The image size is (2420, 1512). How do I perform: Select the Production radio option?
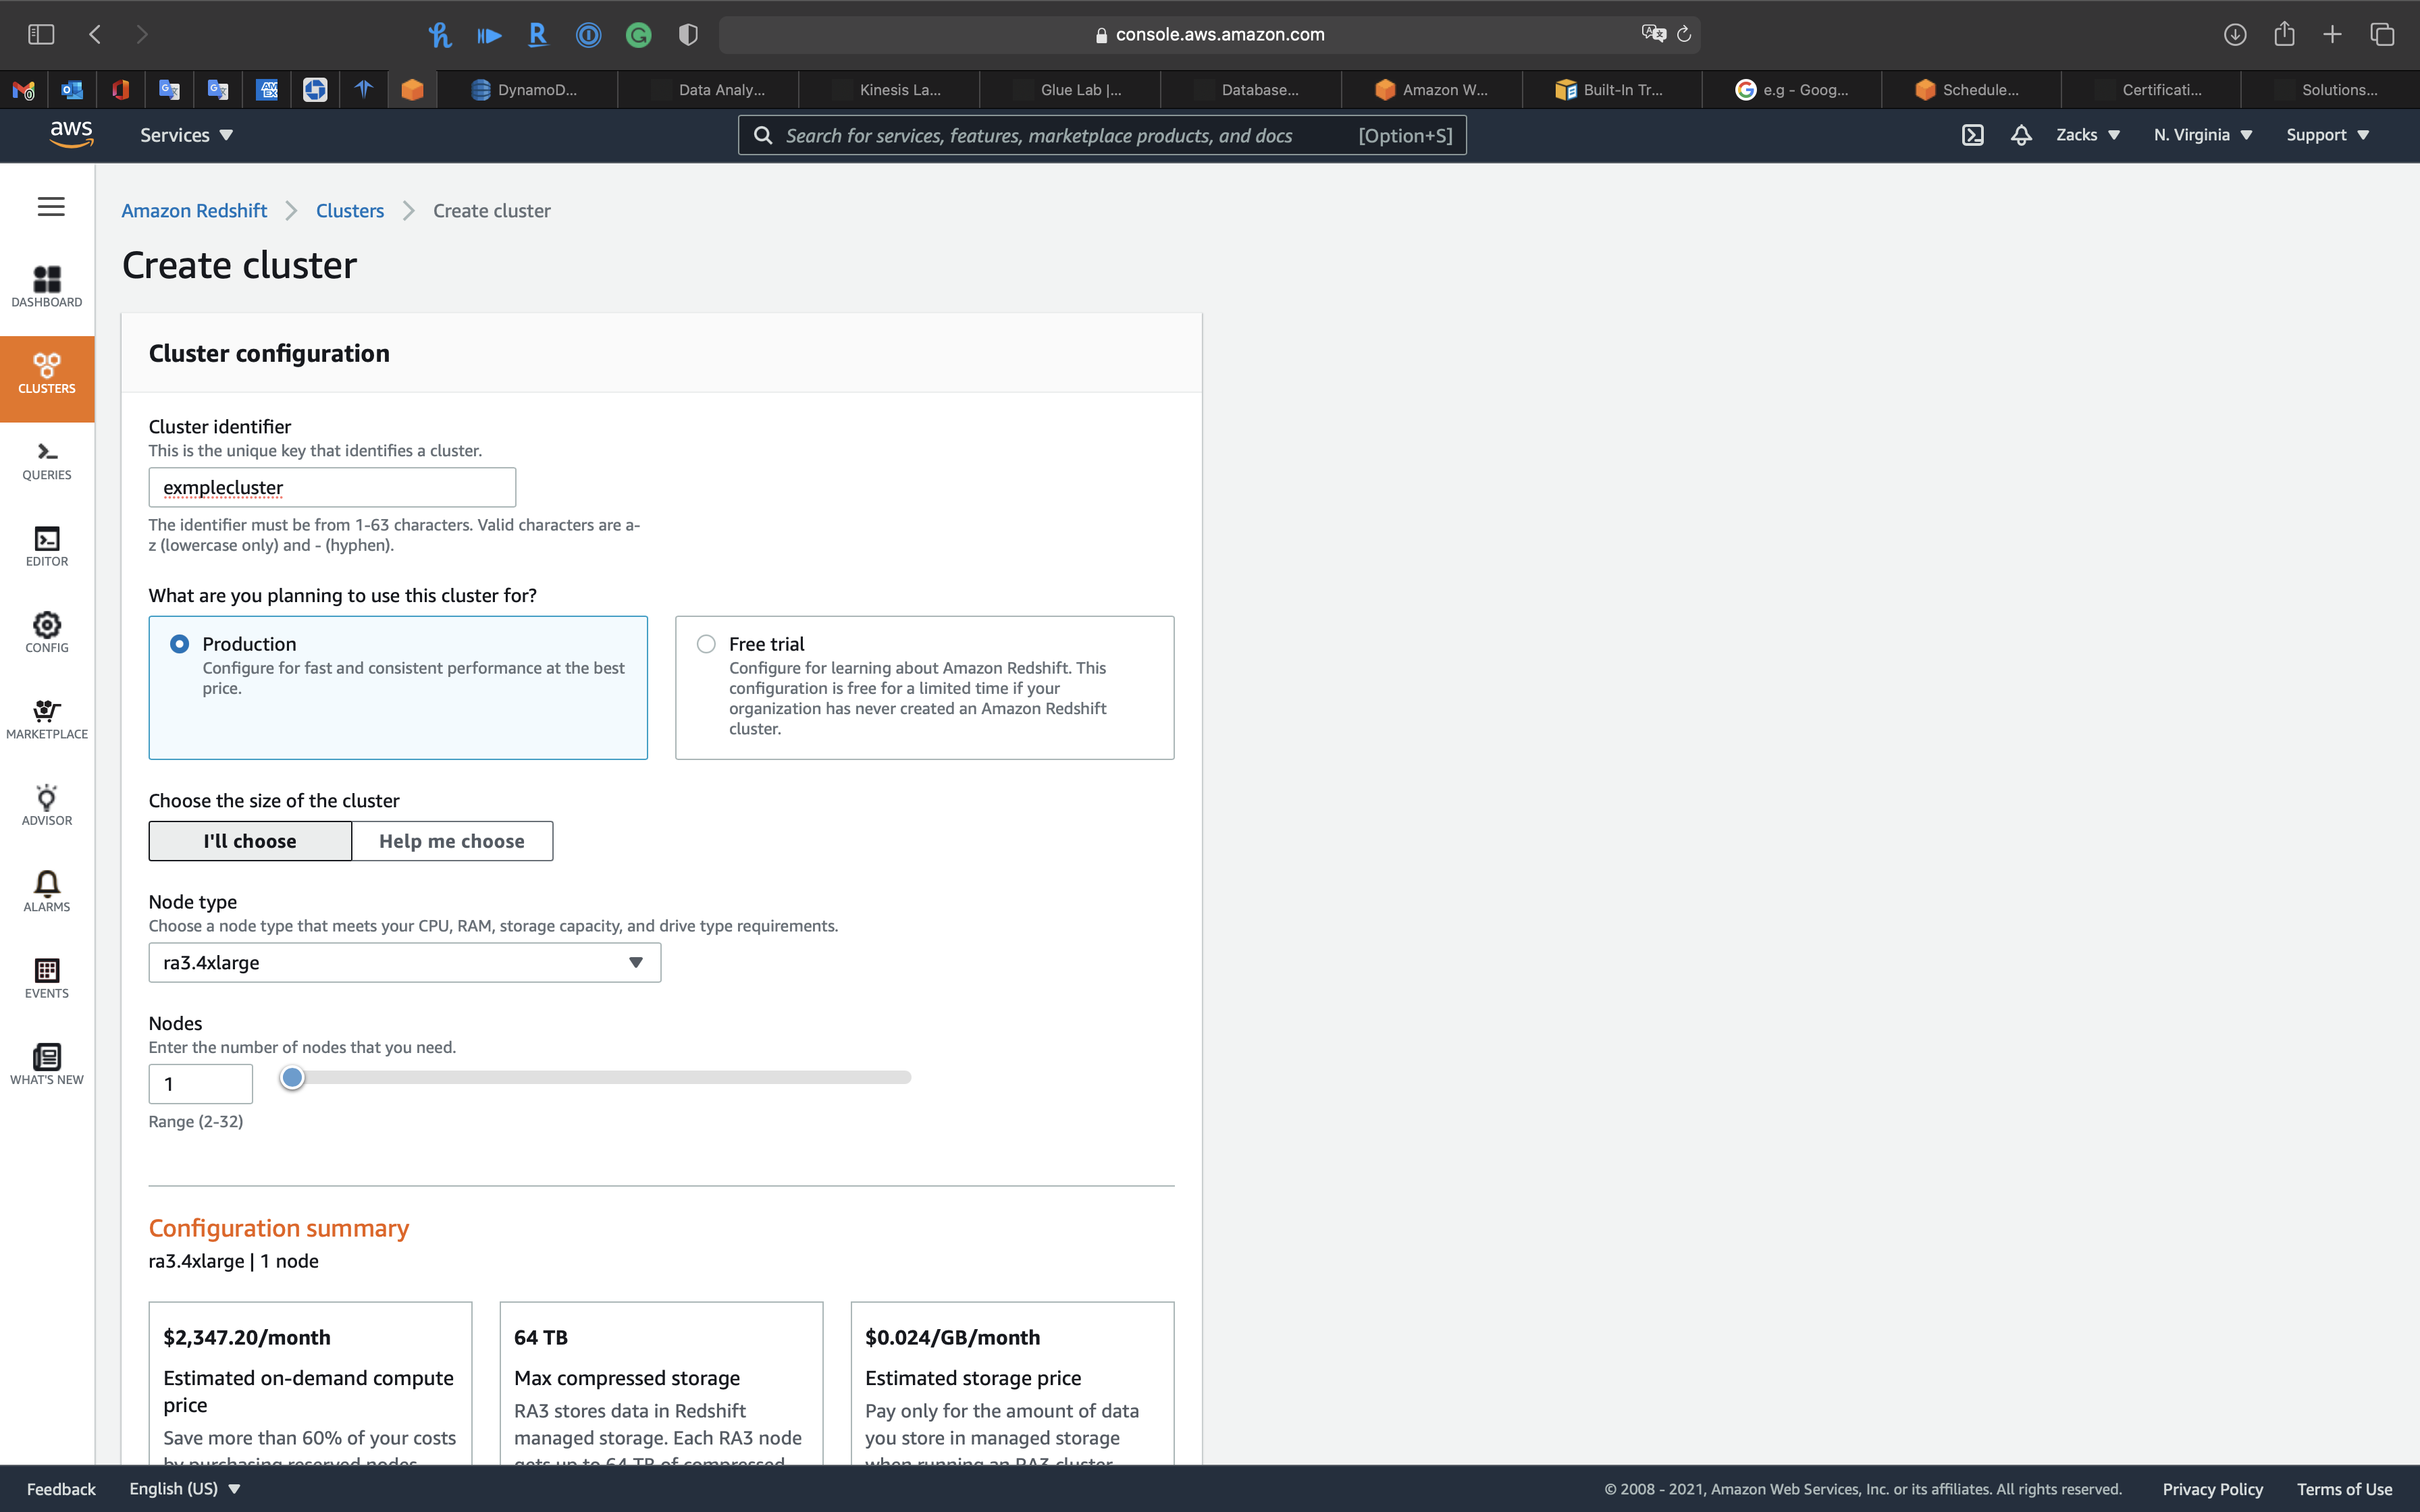[180, 644]
